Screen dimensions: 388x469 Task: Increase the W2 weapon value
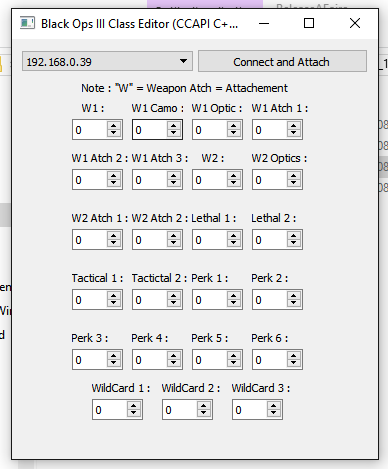(x=234, y=176)
